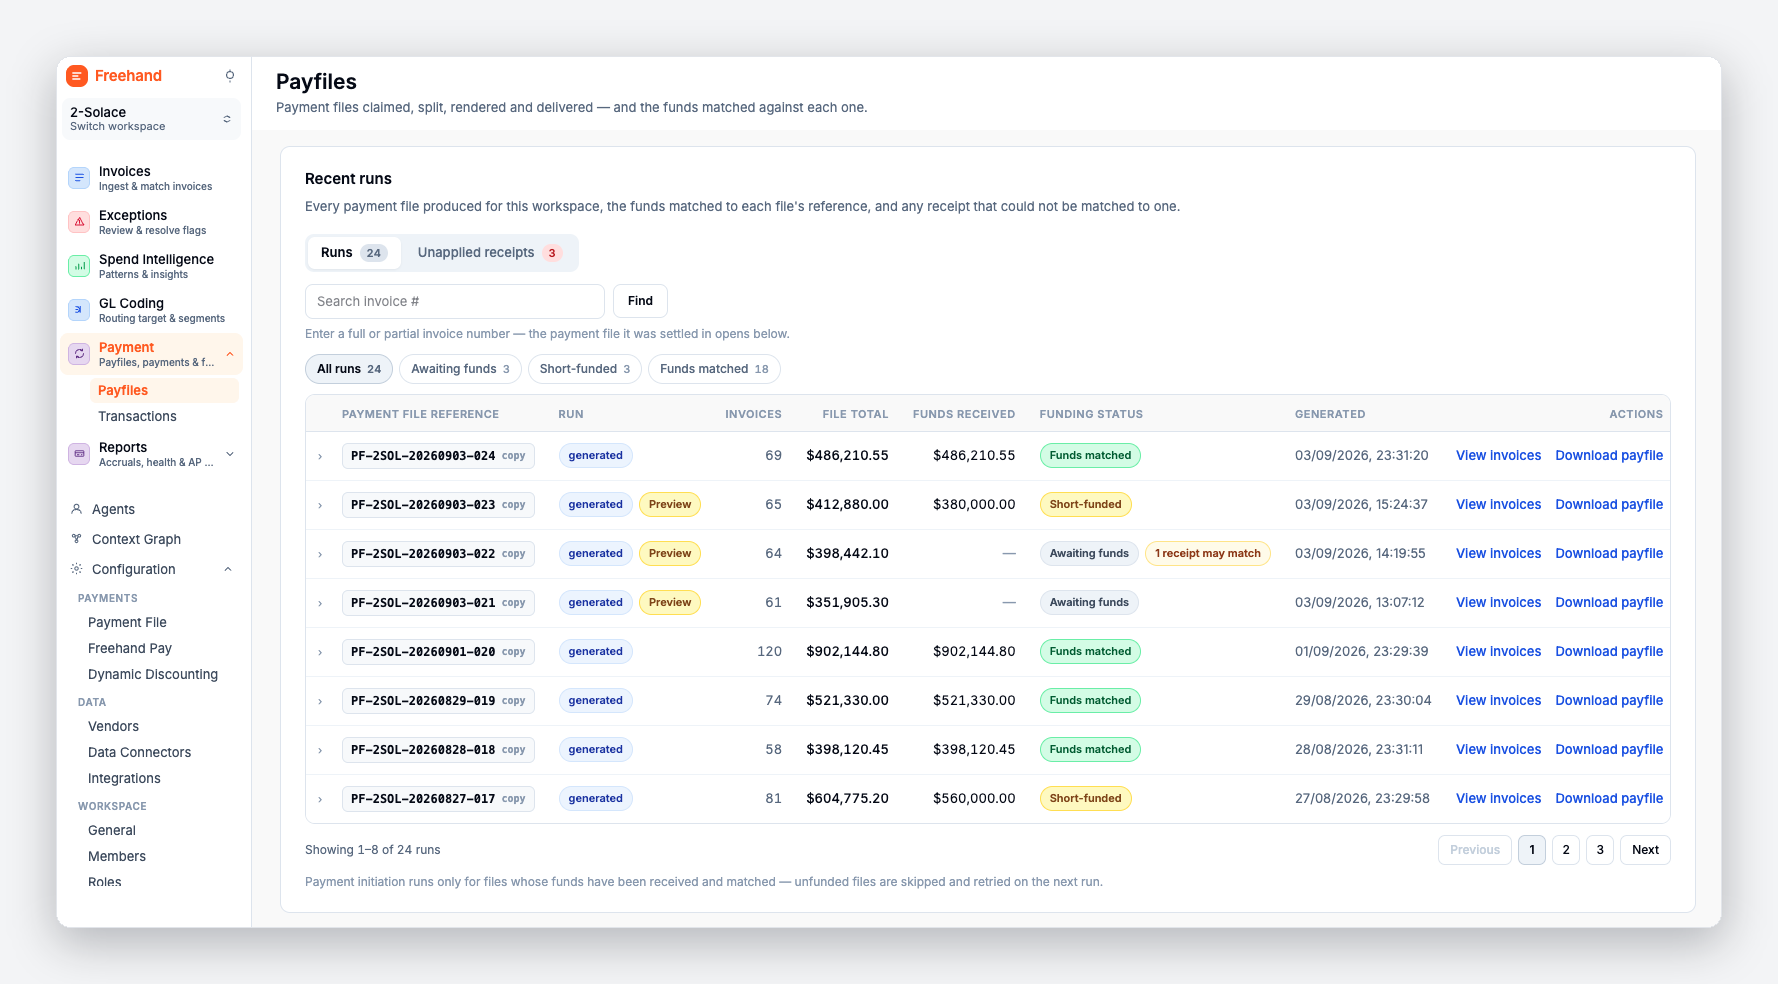The image size is (1778, 984).
Task: Expand row PF-2SOL-20260827-017
Action: 320,799
